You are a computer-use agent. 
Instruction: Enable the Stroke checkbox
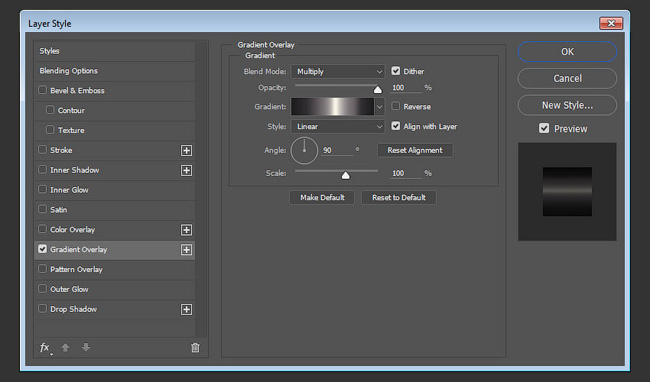point(42,150)
